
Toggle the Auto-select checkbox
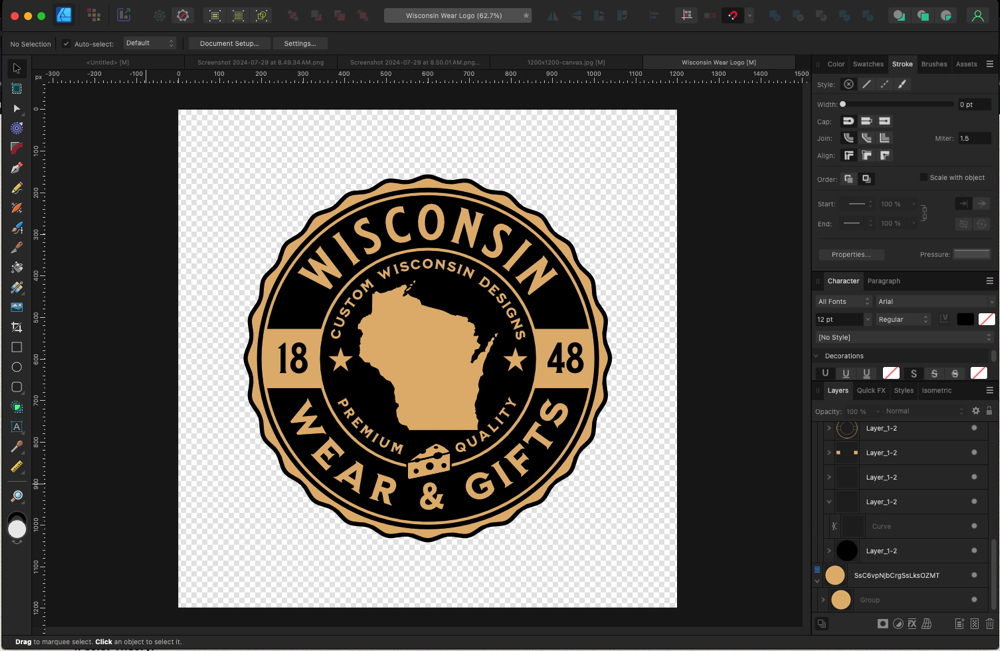(x=67, y=44)
